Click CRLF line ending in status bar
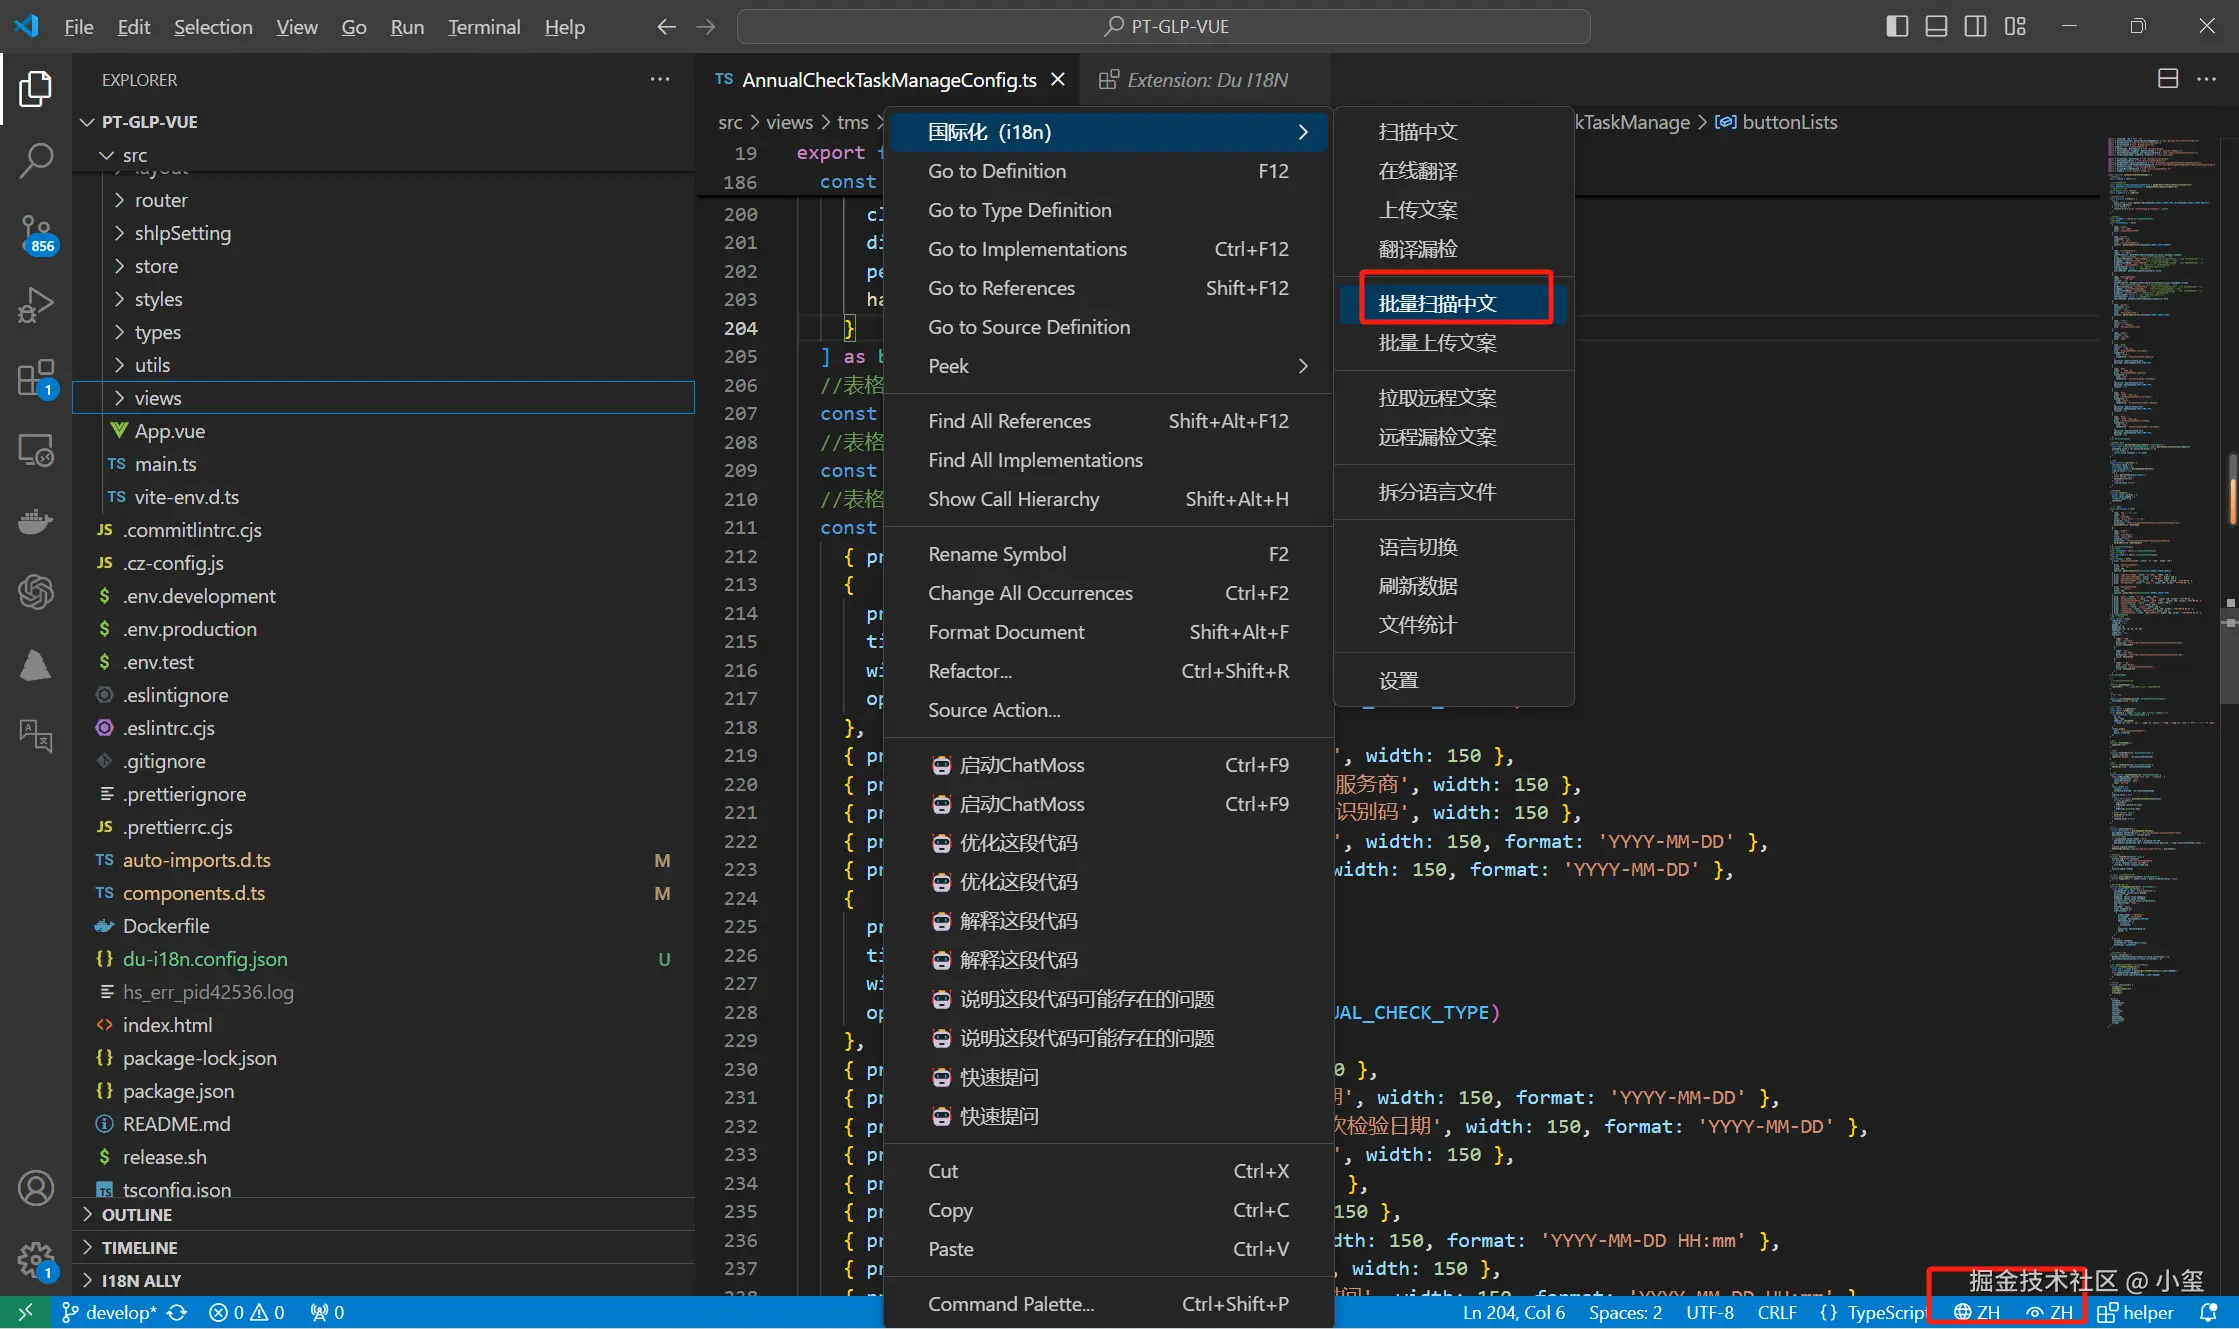 1776,1313
